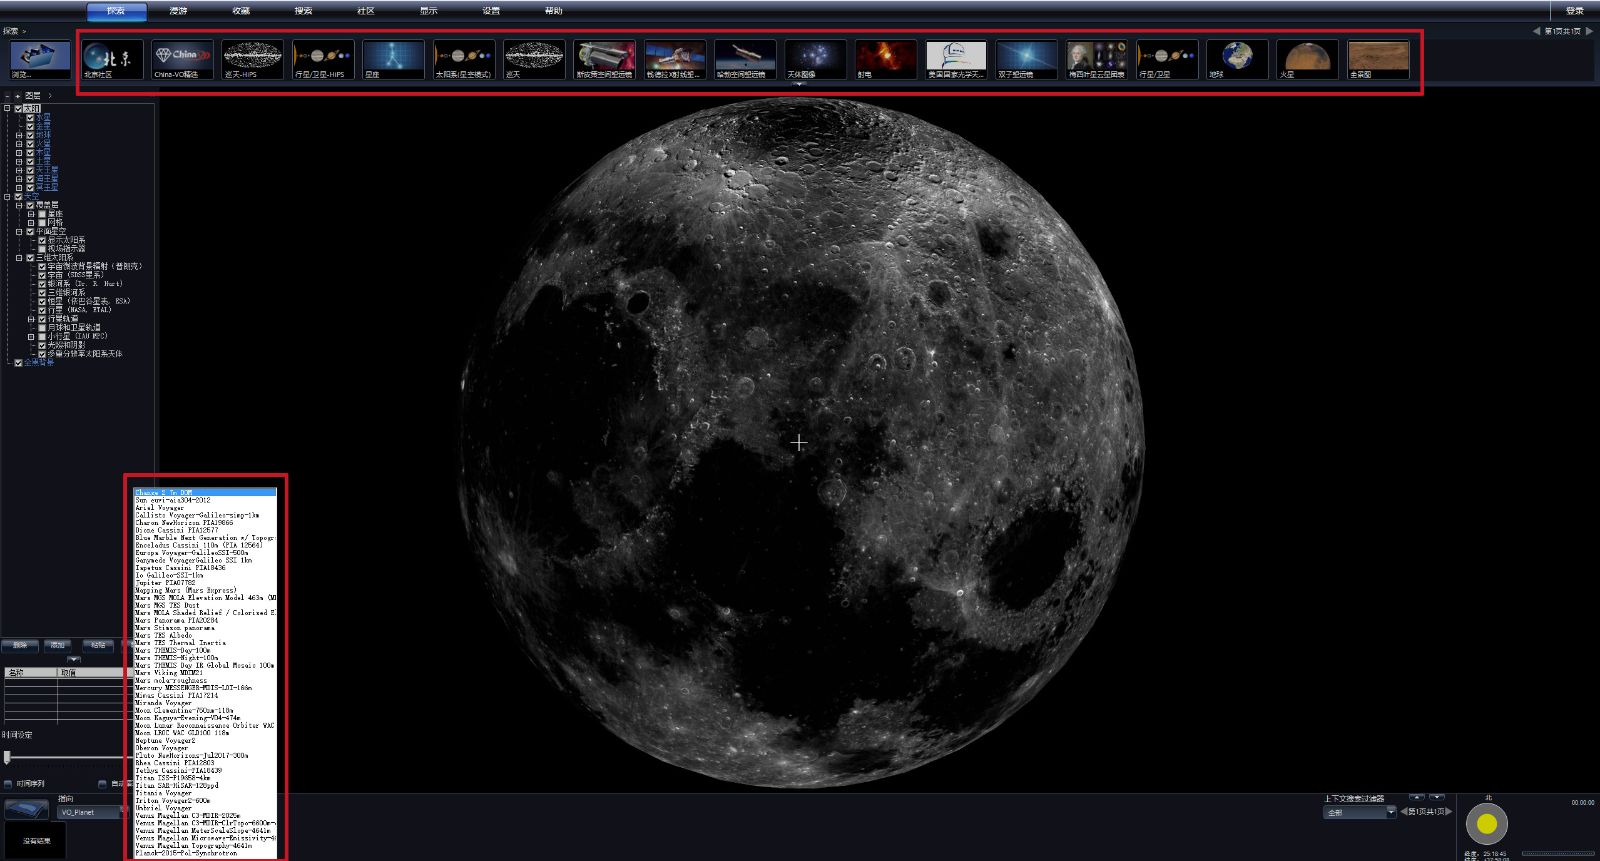The width and height of the screenshot is (1600, 861).
Task: Uncheck the 火星 layer checkbox
Action: click(30, 143)
